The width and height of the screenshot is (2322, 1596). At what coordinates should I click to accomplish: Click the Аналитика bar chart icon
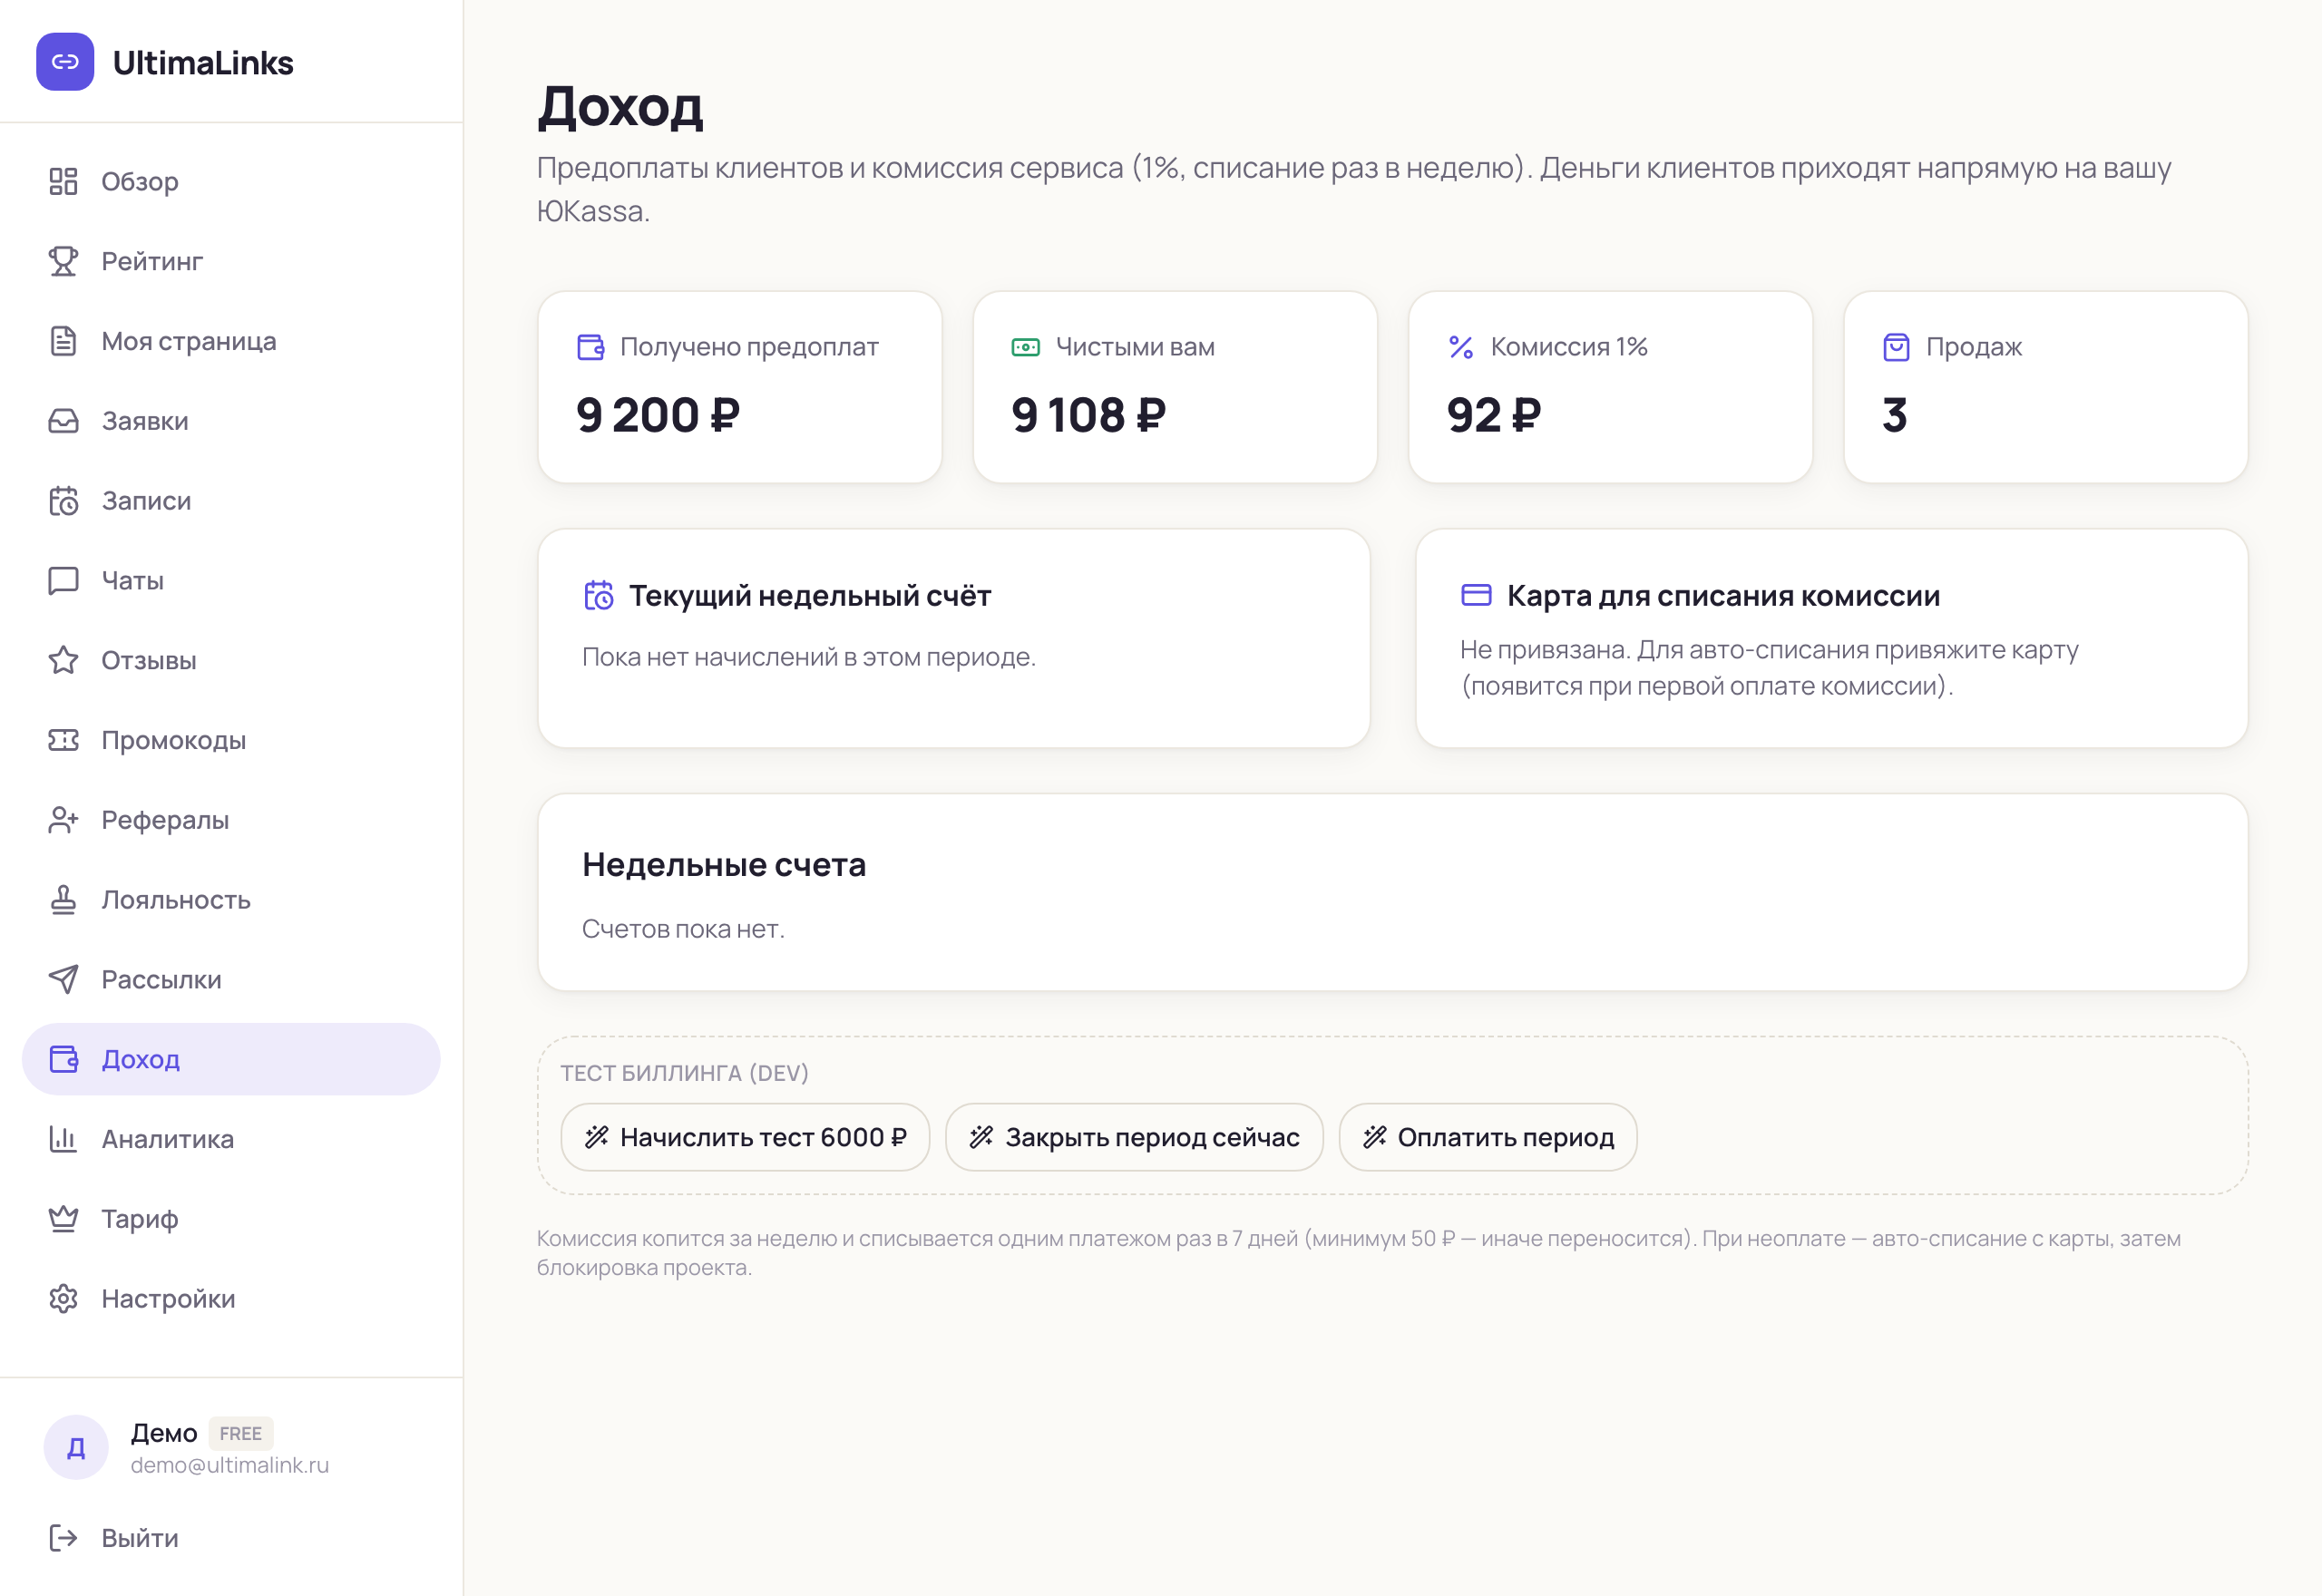pos(63,1139)
